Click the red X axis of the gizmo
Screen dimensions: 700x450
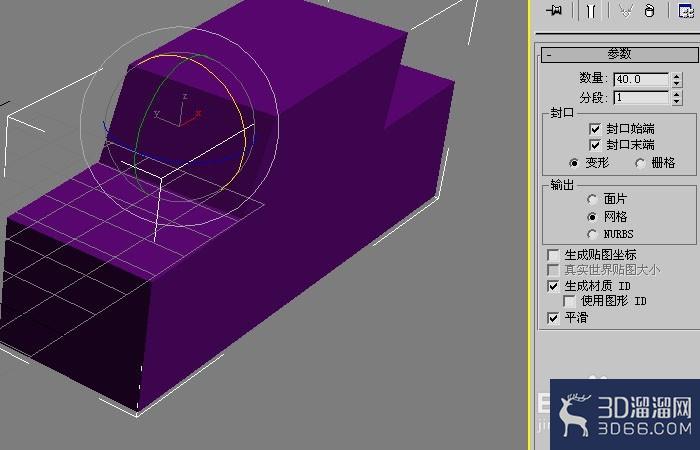coord(191,119)
